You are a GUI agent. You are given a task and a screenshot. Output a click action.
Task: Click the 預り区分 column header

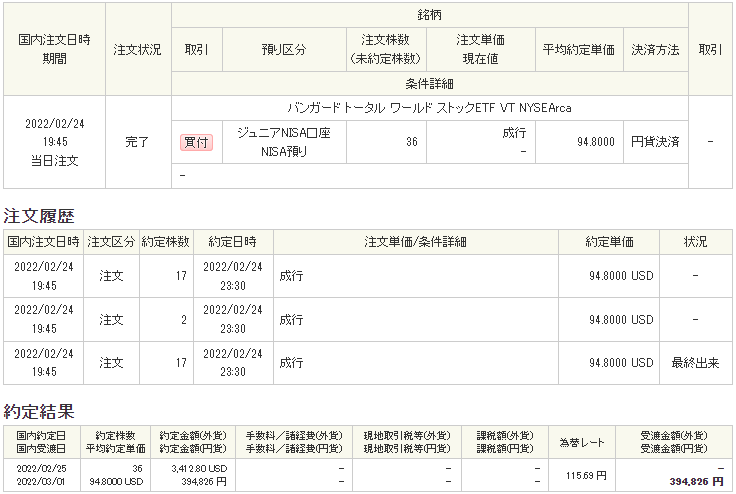[284, 50]
